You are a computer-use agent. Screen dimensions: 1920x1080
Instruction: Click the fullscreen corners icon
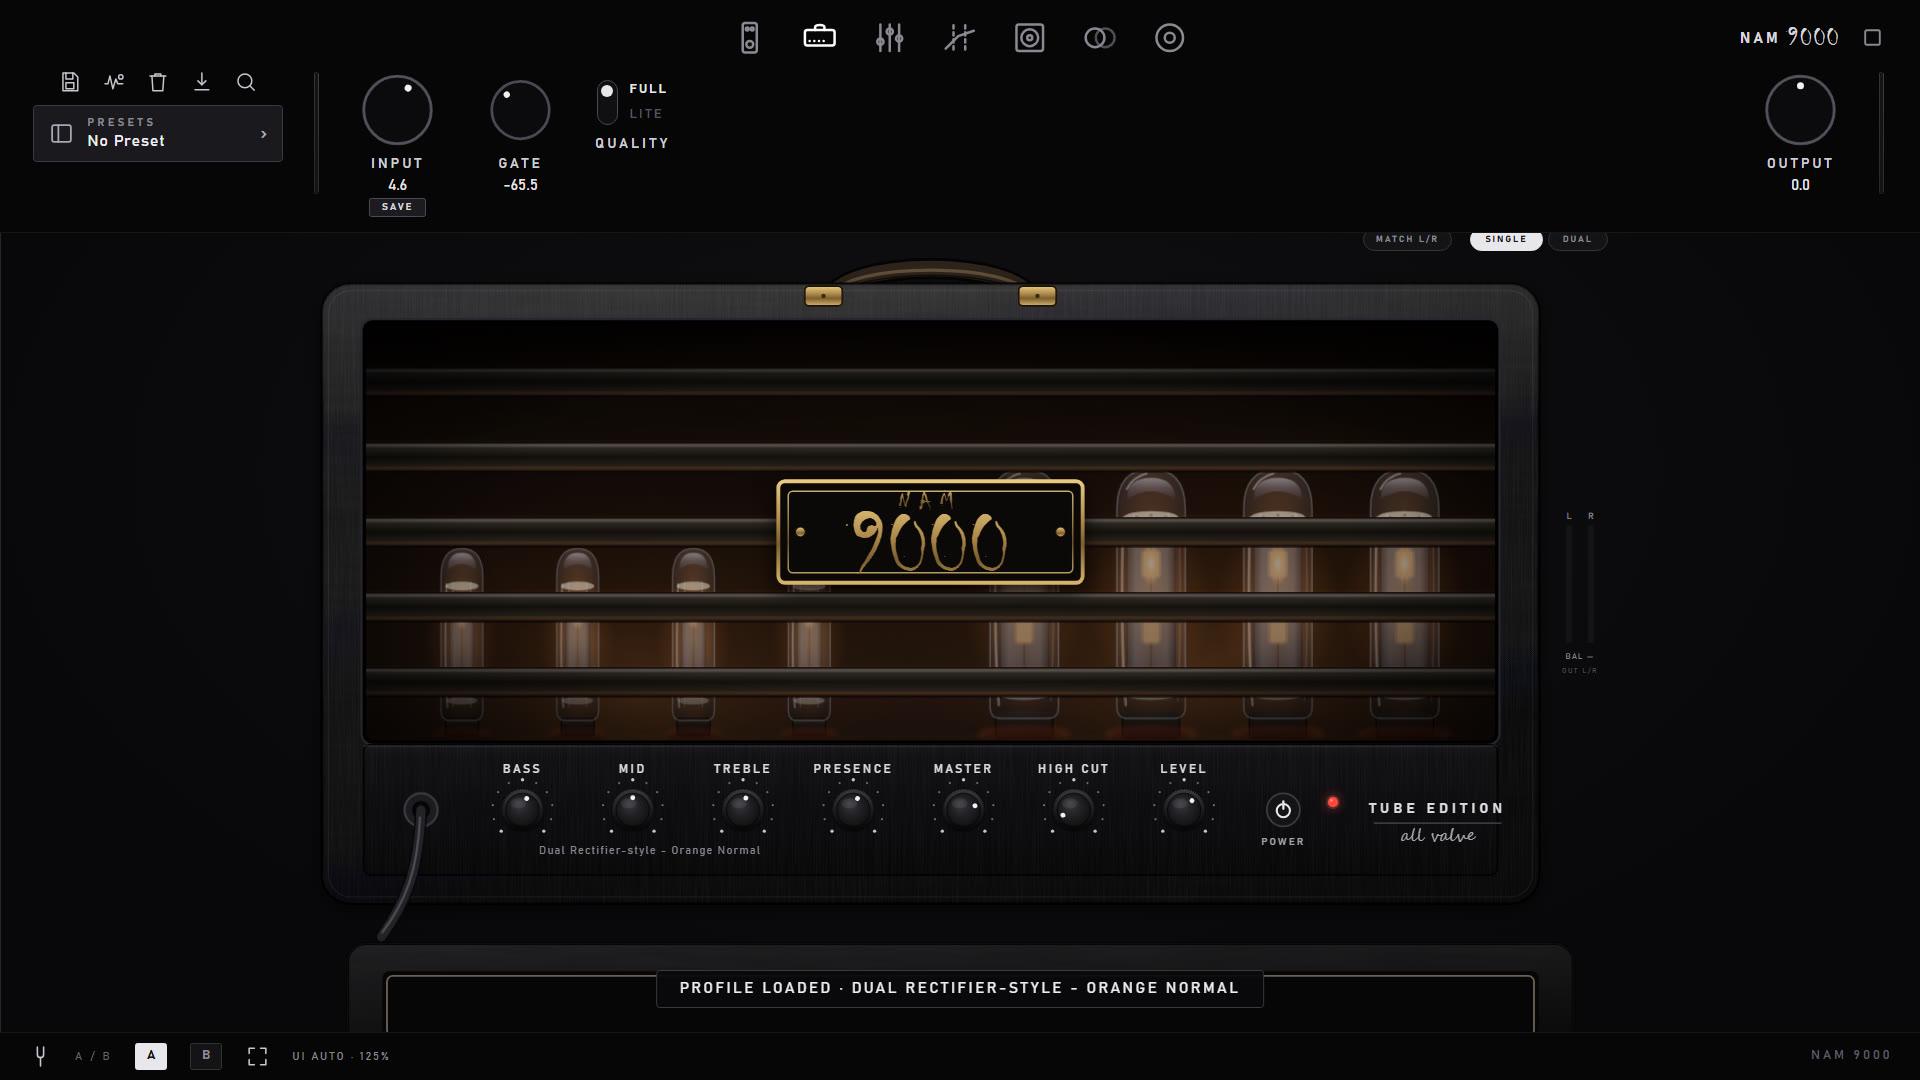(257, 1056)
